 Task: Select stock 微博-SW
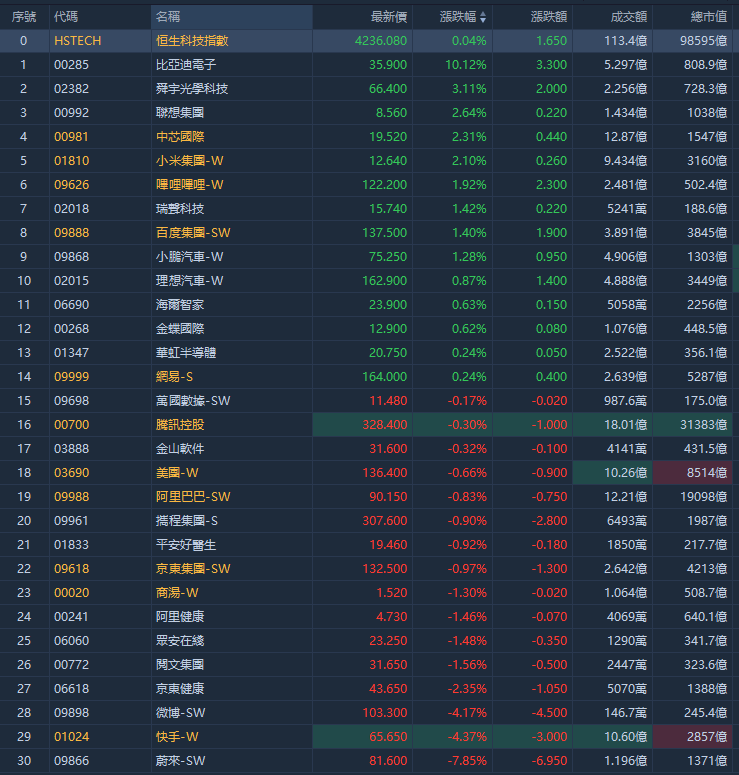click(x=180, y=713)
